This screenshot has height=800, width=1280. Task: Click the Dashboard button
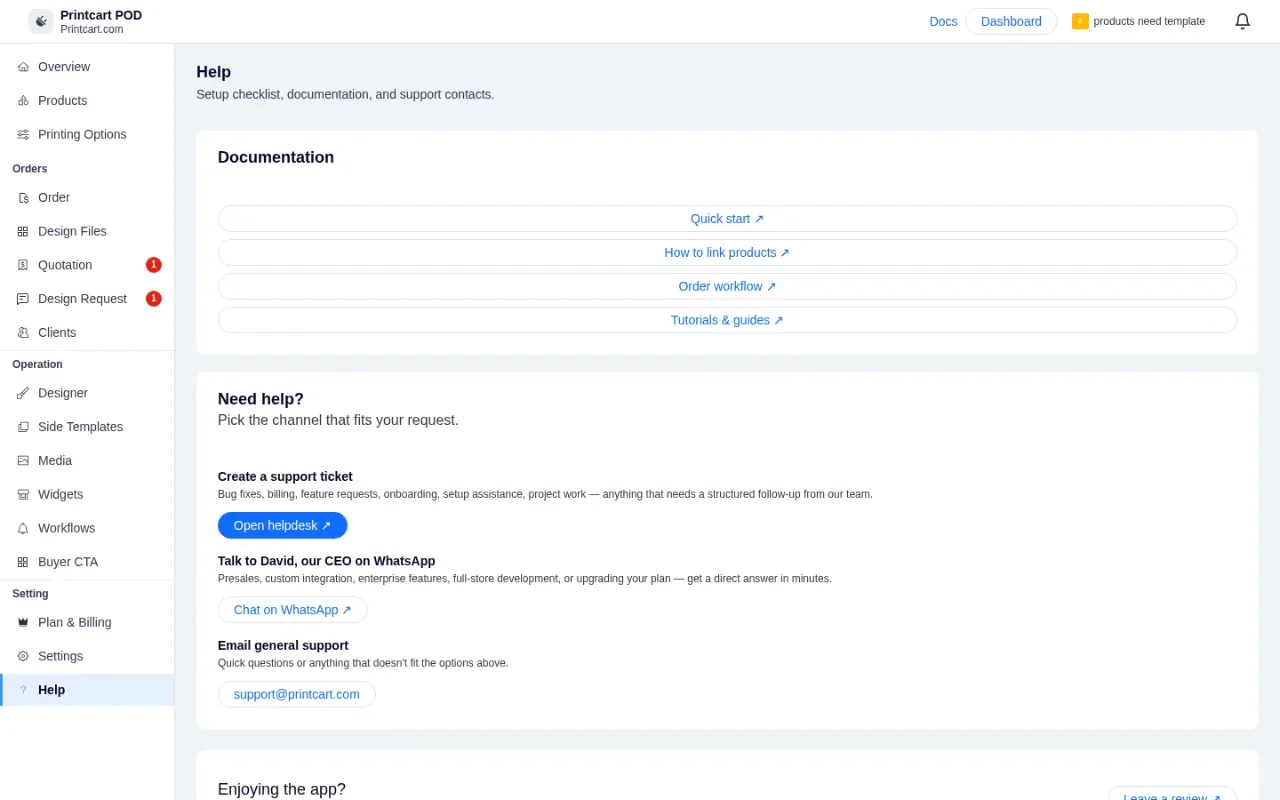click(1011, 22)
